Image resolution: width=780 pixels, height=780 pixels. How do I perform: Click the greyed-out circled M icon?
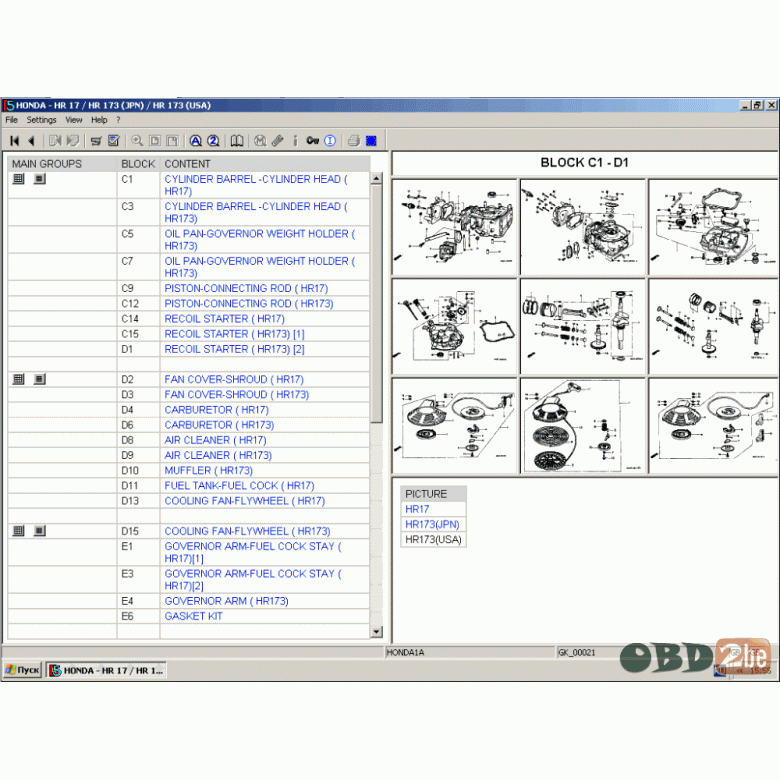pos(260,141)
